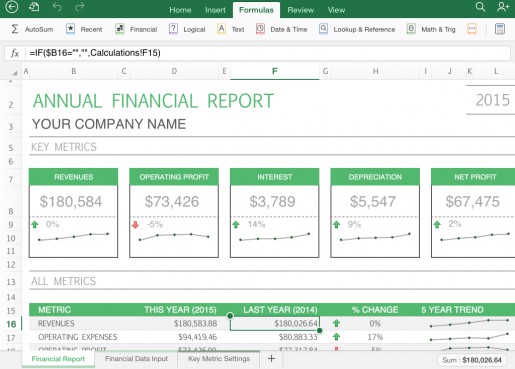515x369 pixels.
Task: Click the Depreciation value $5,547
Action: pos(373,201)
